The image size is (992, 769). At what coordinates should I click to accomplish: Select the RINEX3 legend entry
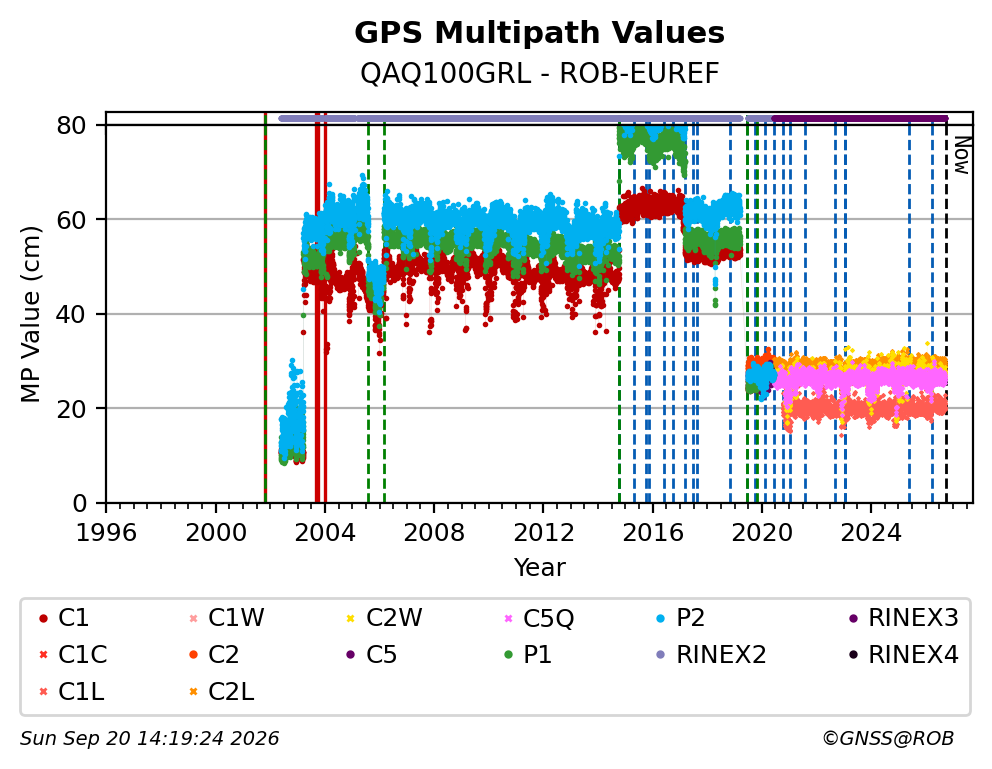[x=903, y=618]
